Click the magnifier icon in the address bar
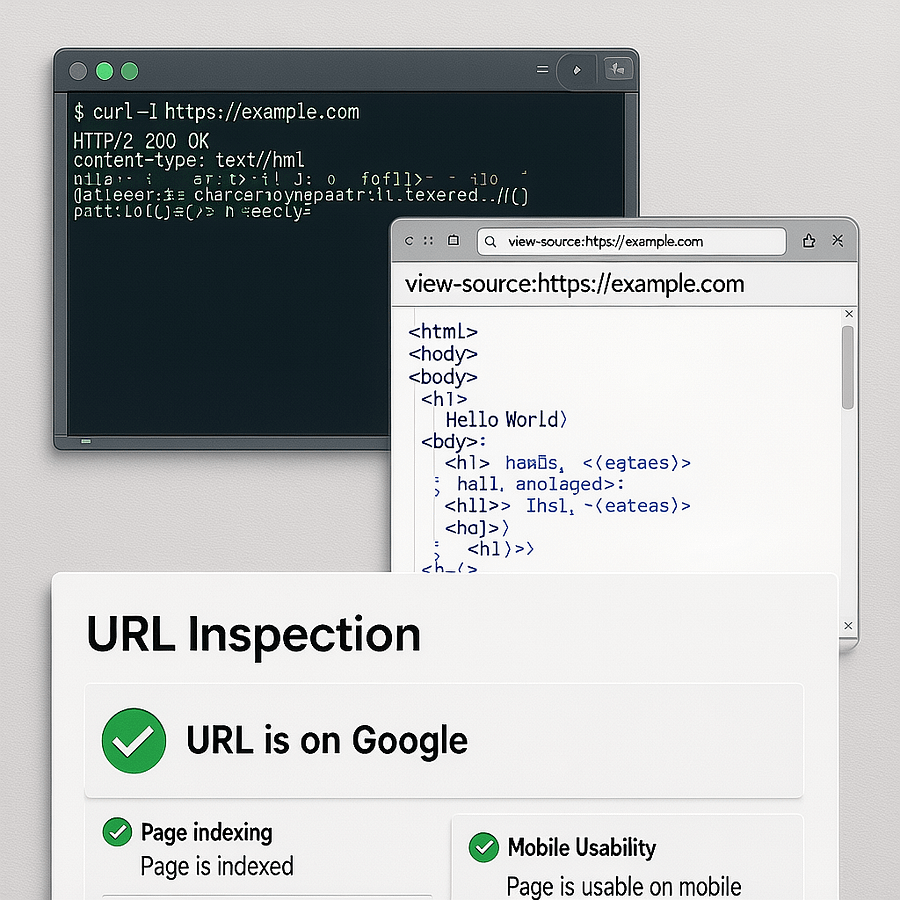Screen dimensions: 900x900 [490, 242]
